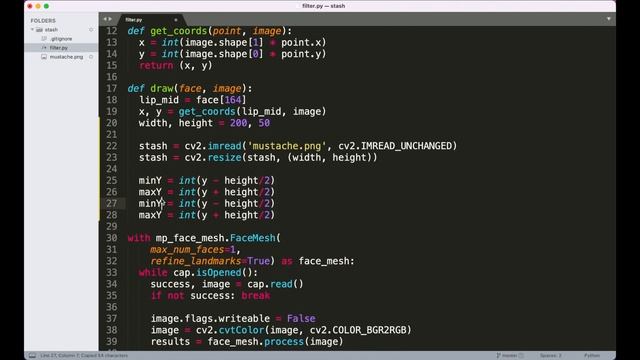Viewport: 640px width, 360px height.
Task: Click cv2.IMREAD_UNCHANGED on line 22
Action: click(x=395, y=146)
